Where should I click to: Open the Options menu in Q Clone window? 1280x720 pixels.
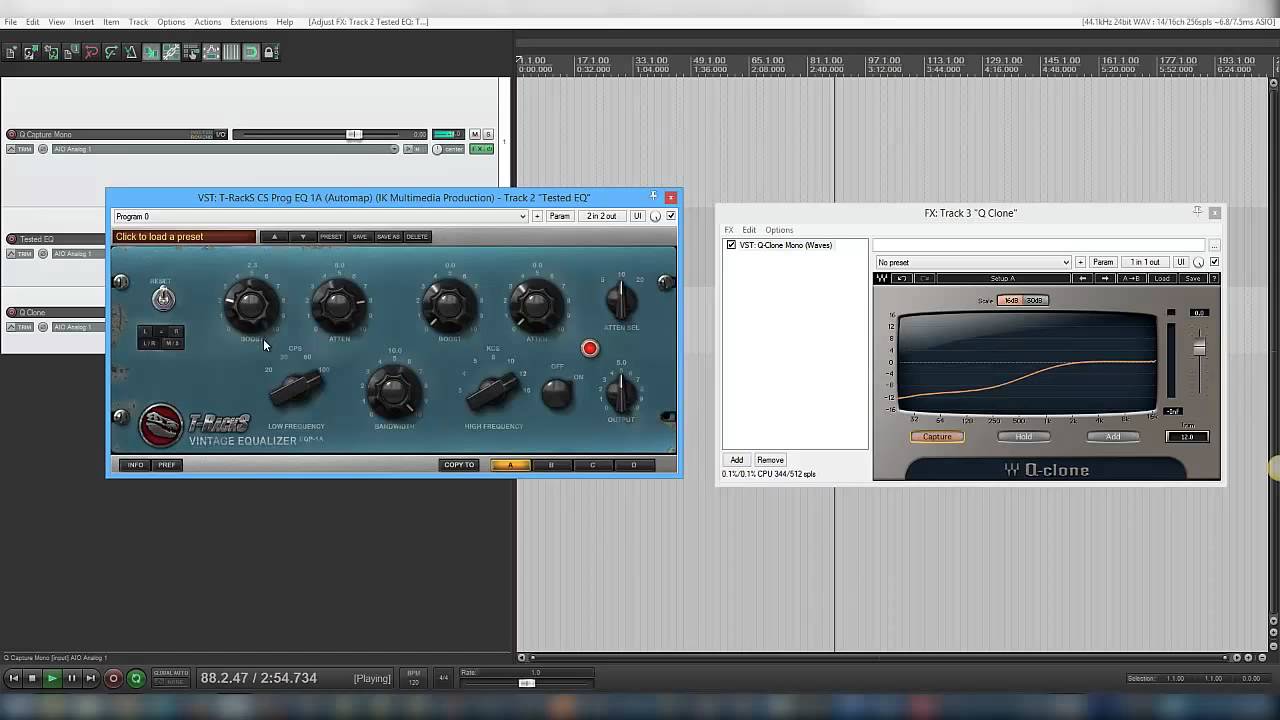(779, 230)
